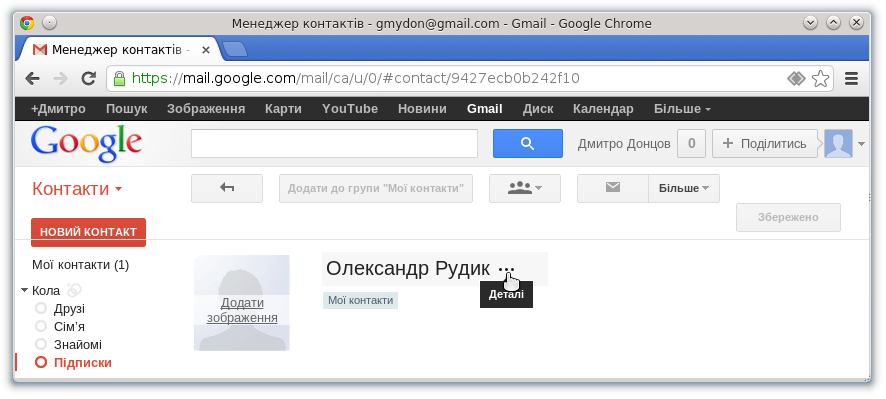Close the Chrome window
Viewport: 886px width, 399px height.
[x=857, y=23]
